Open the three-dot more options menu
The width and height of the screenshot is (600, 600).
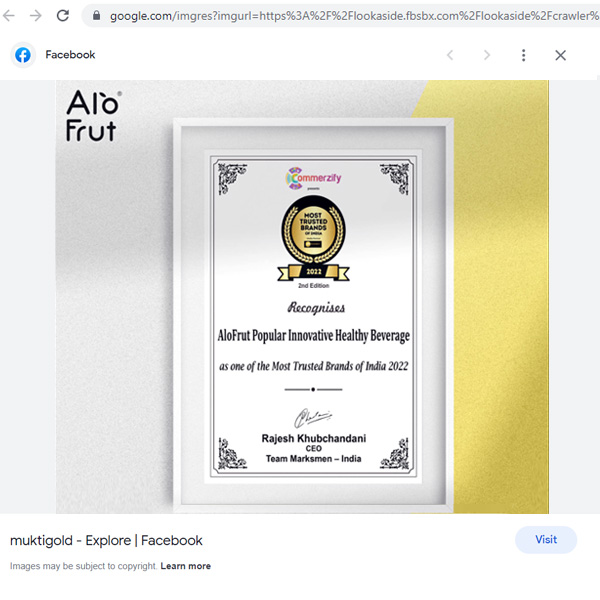pos(523,55)
